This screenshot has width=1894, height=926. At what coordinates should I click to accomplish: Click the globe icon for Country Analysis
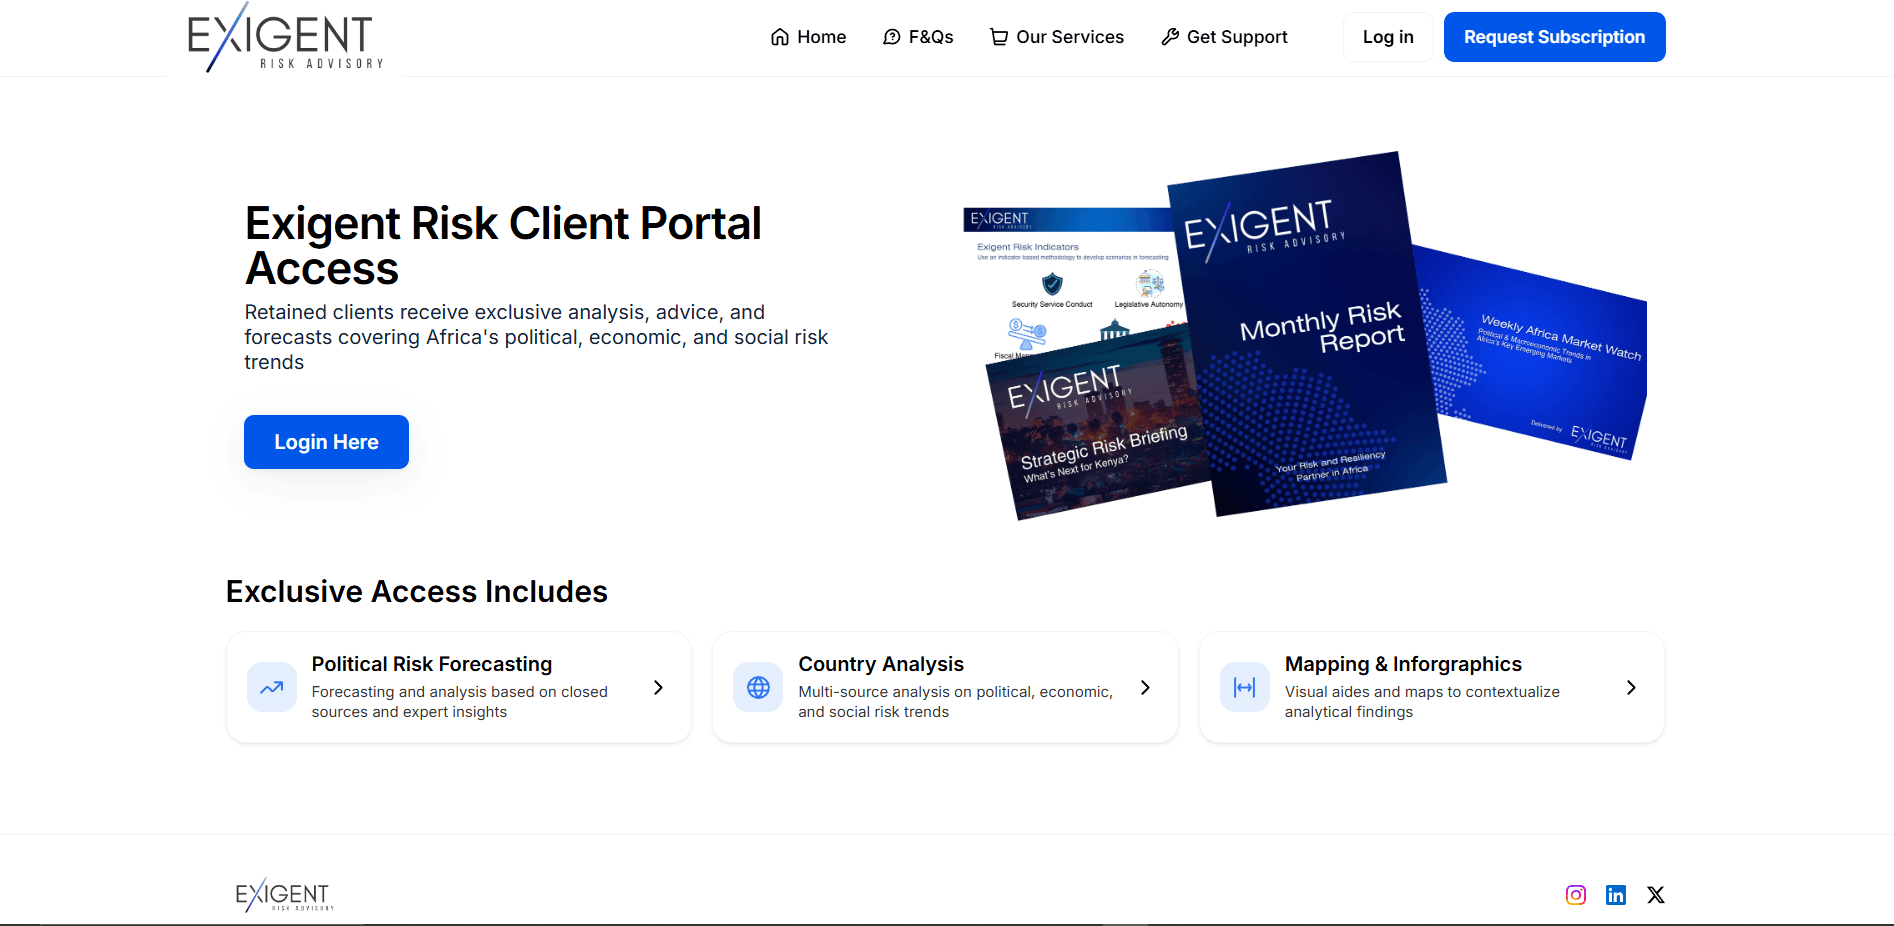[759, 687]
